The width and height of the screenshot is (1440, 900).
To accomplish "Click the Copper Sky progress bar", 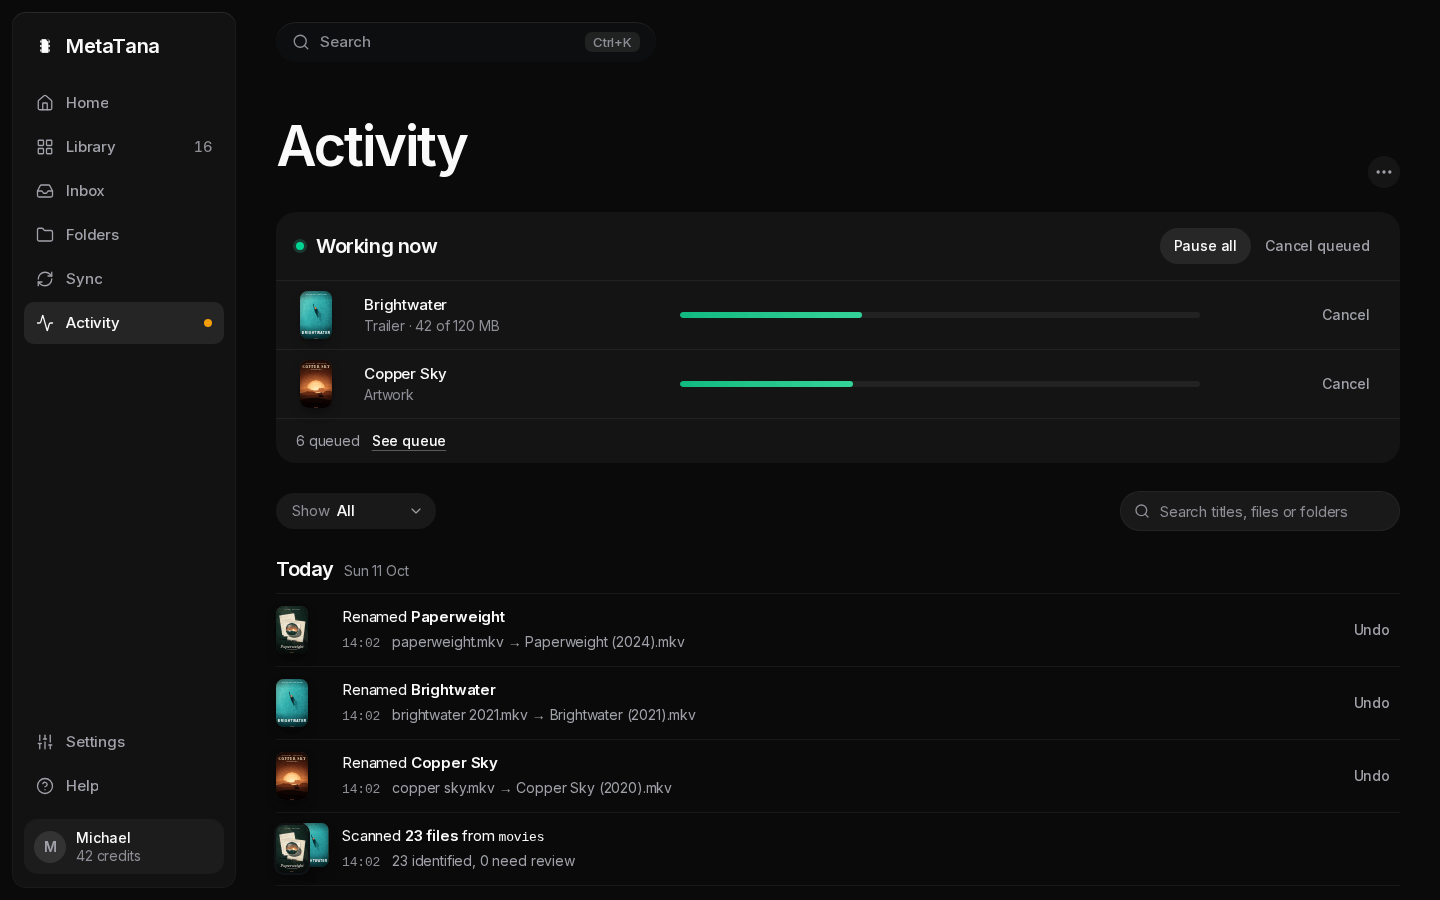I will [940, 384].
